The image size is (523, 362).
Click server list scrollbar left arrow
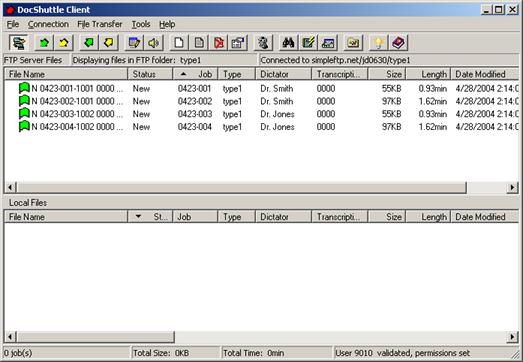click(10, 188)
